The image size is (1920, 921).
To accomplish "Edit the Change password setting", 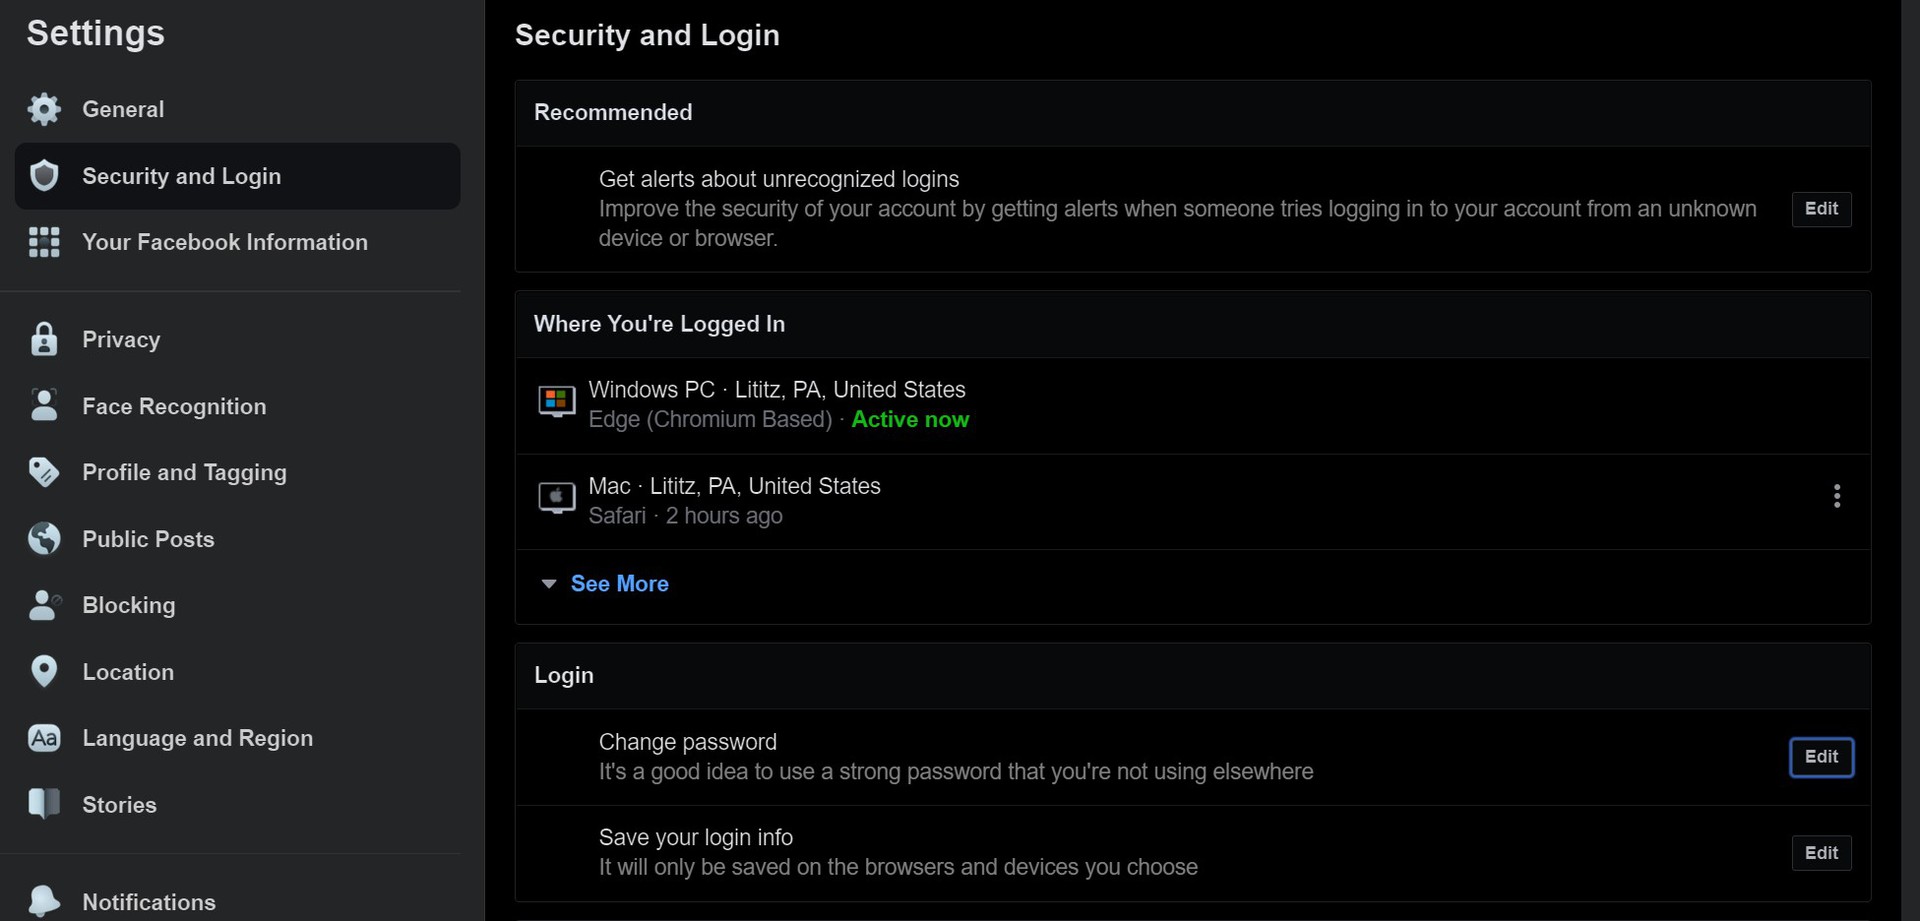I will point(1821,757).
